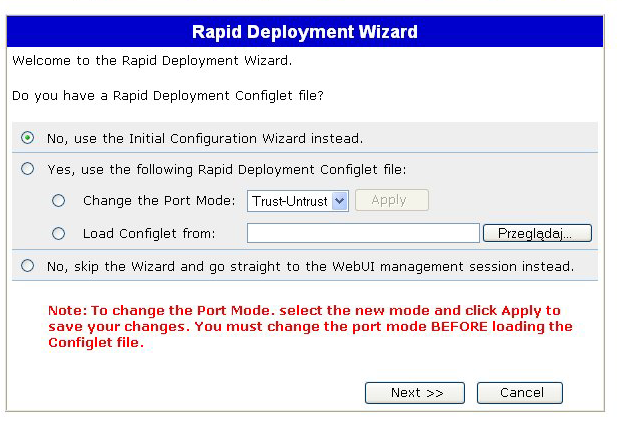
Task: Focus the Load Configlet file path field
Action: click(363, 233)
